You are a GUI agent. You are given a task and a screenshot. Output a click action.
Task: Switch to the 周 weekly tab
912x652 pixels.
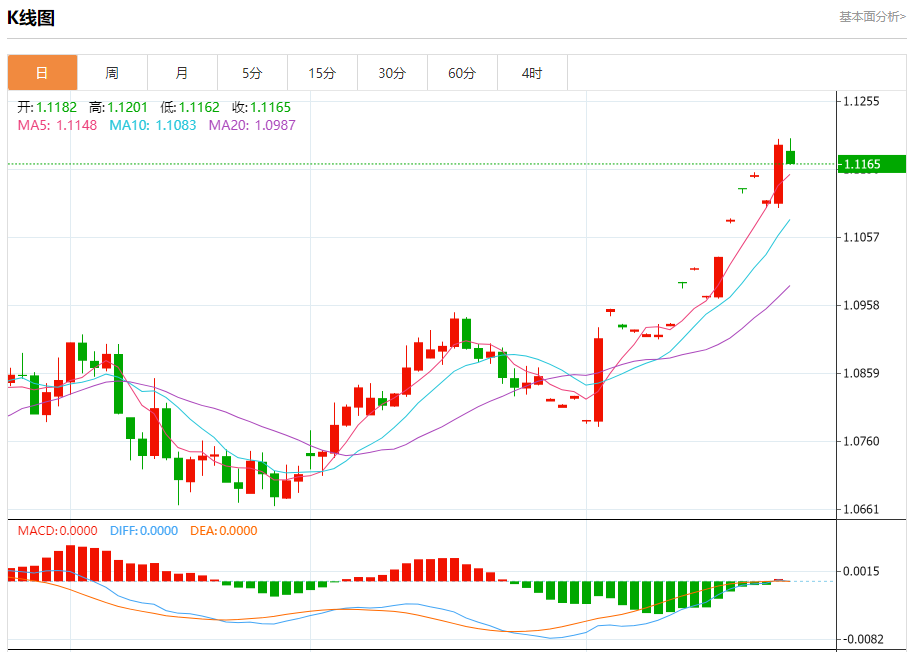tap(112, 73)
